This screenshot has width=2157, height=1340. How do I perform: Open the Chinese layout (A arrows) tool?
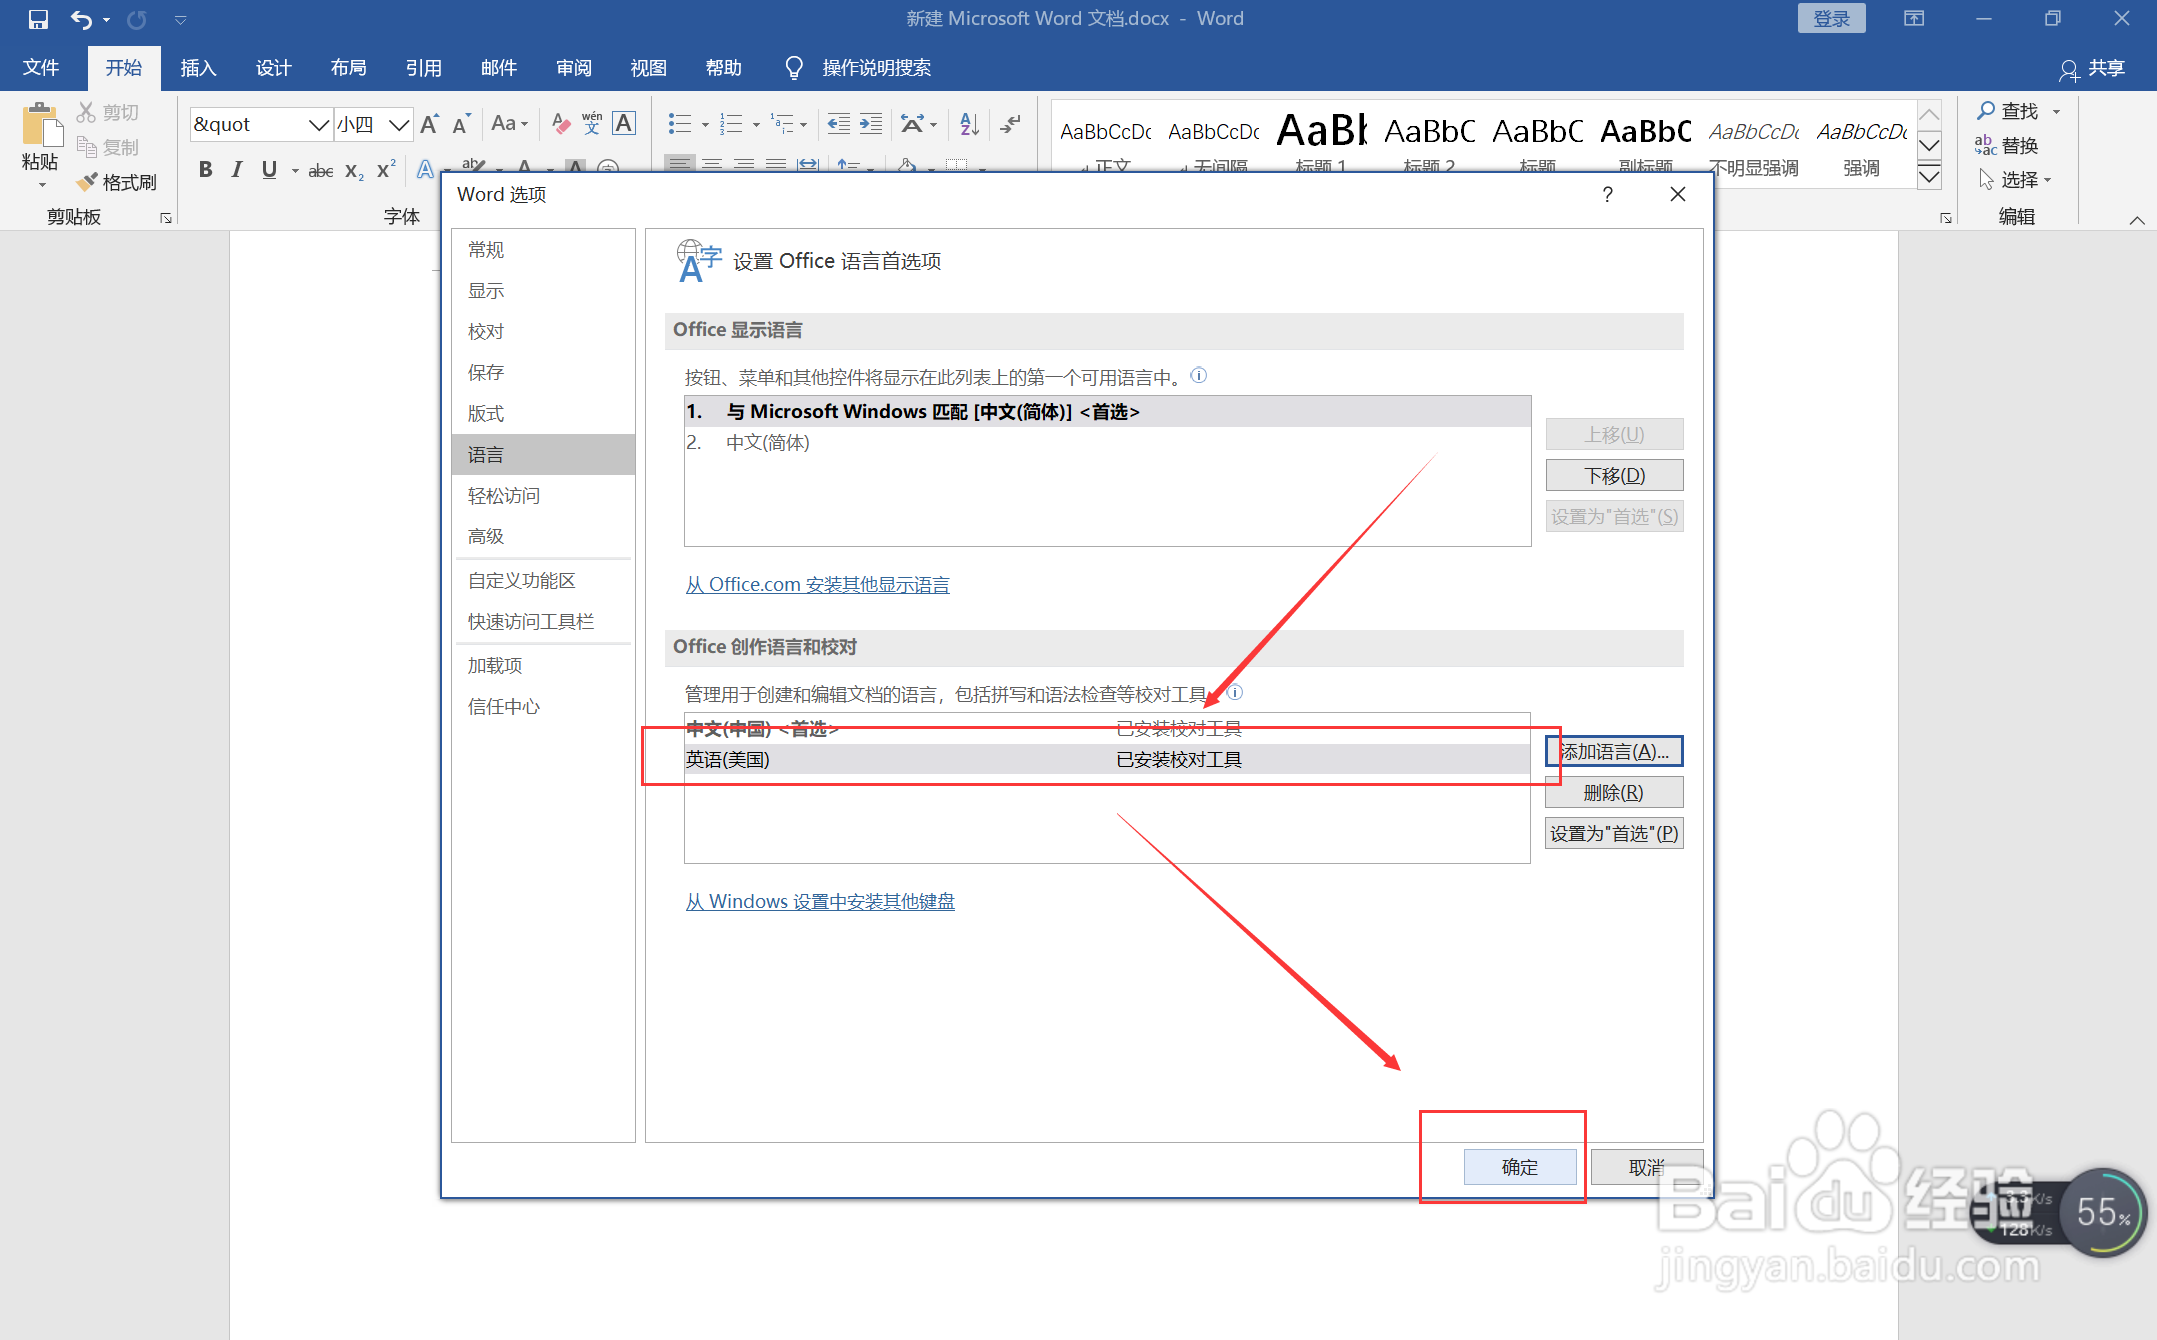pyautogui.click(x=912, y=124)
